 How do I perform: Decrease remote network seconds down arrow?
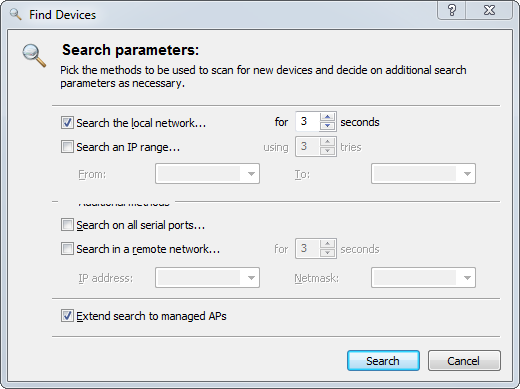(327, 253)
